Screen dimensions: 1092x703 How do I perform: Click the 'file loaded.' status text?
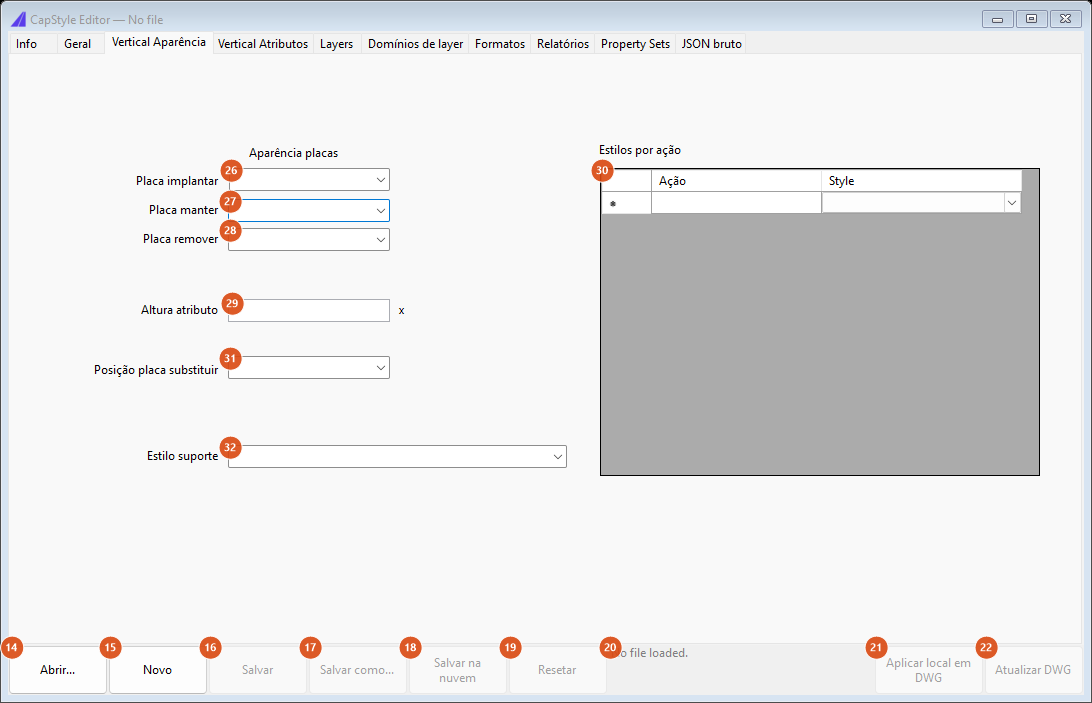pos(659,653)
